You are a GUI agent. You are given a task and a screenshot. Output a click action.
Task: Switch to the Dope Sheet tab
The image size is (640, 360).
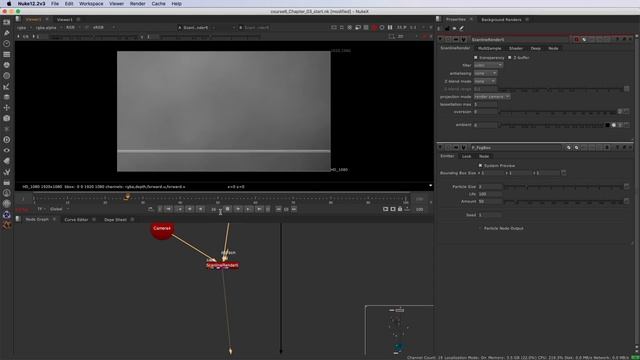115,220
